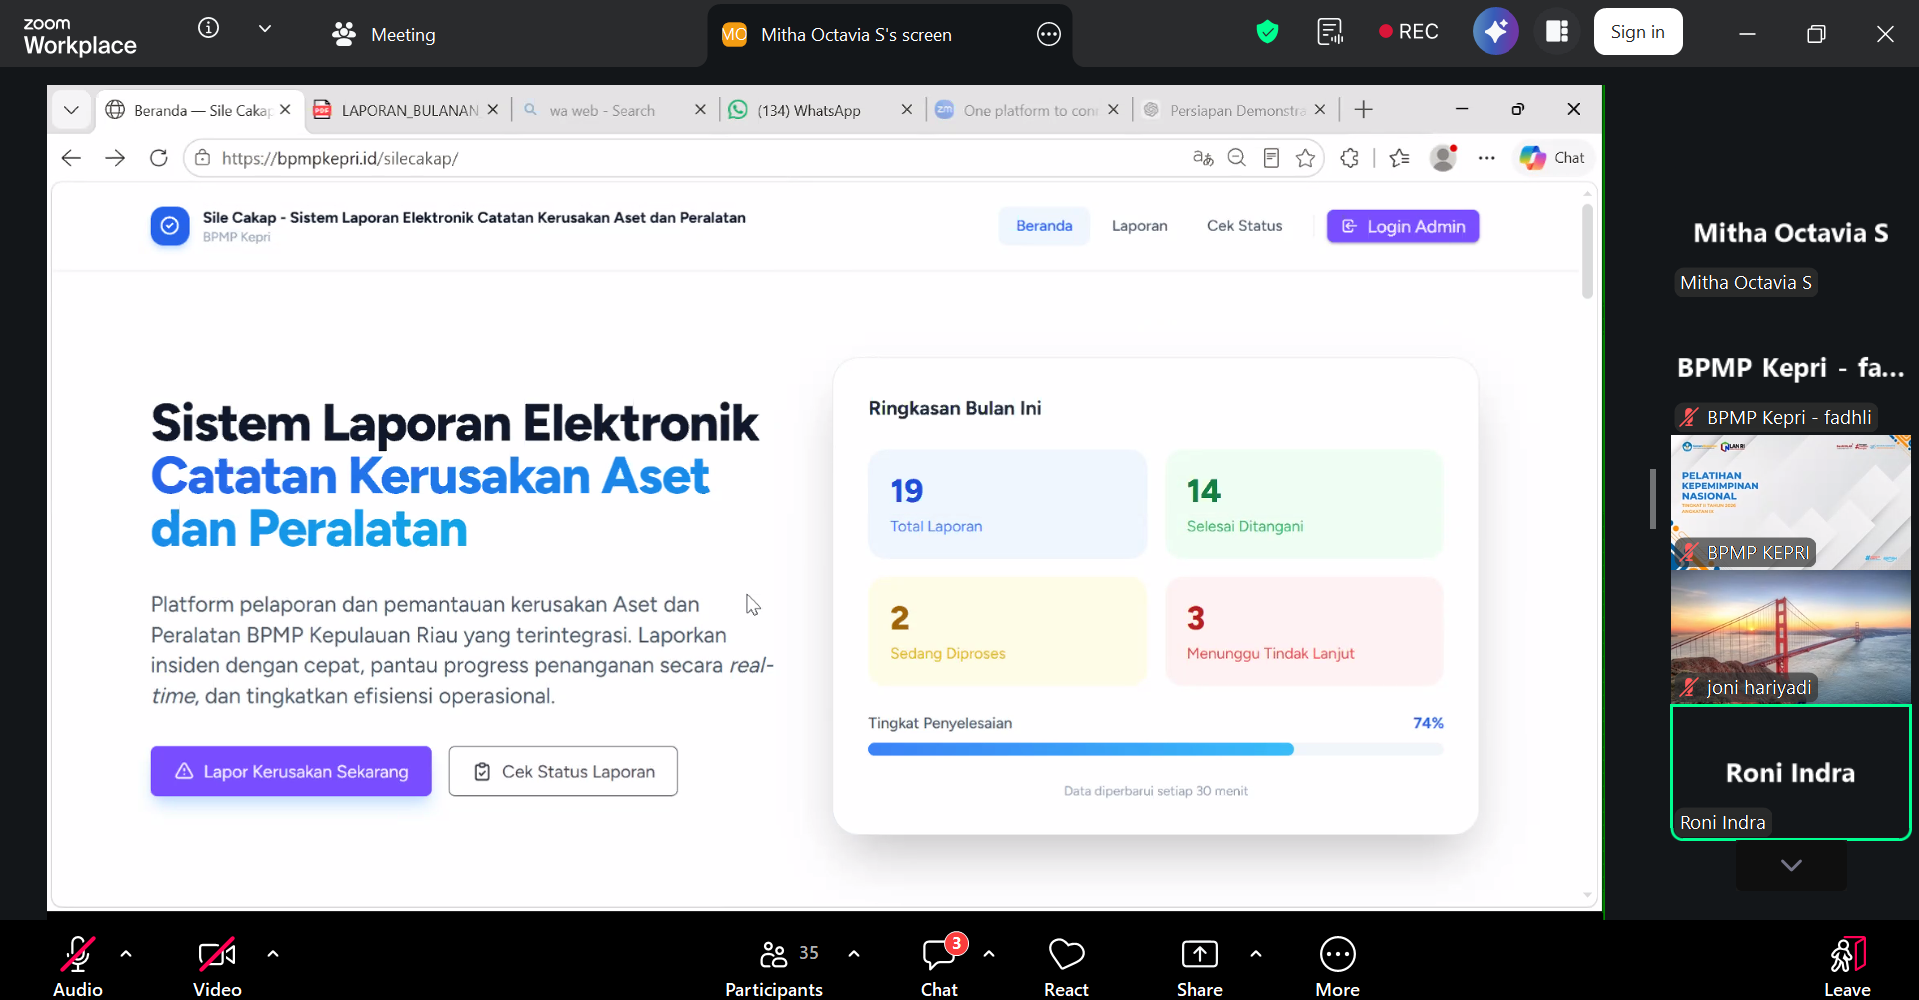The image size is (1919, 1000).
Task: Switch to LAPORAN_BULANAN browser tab
Action: pyautogui.click(x=405, y=110)
